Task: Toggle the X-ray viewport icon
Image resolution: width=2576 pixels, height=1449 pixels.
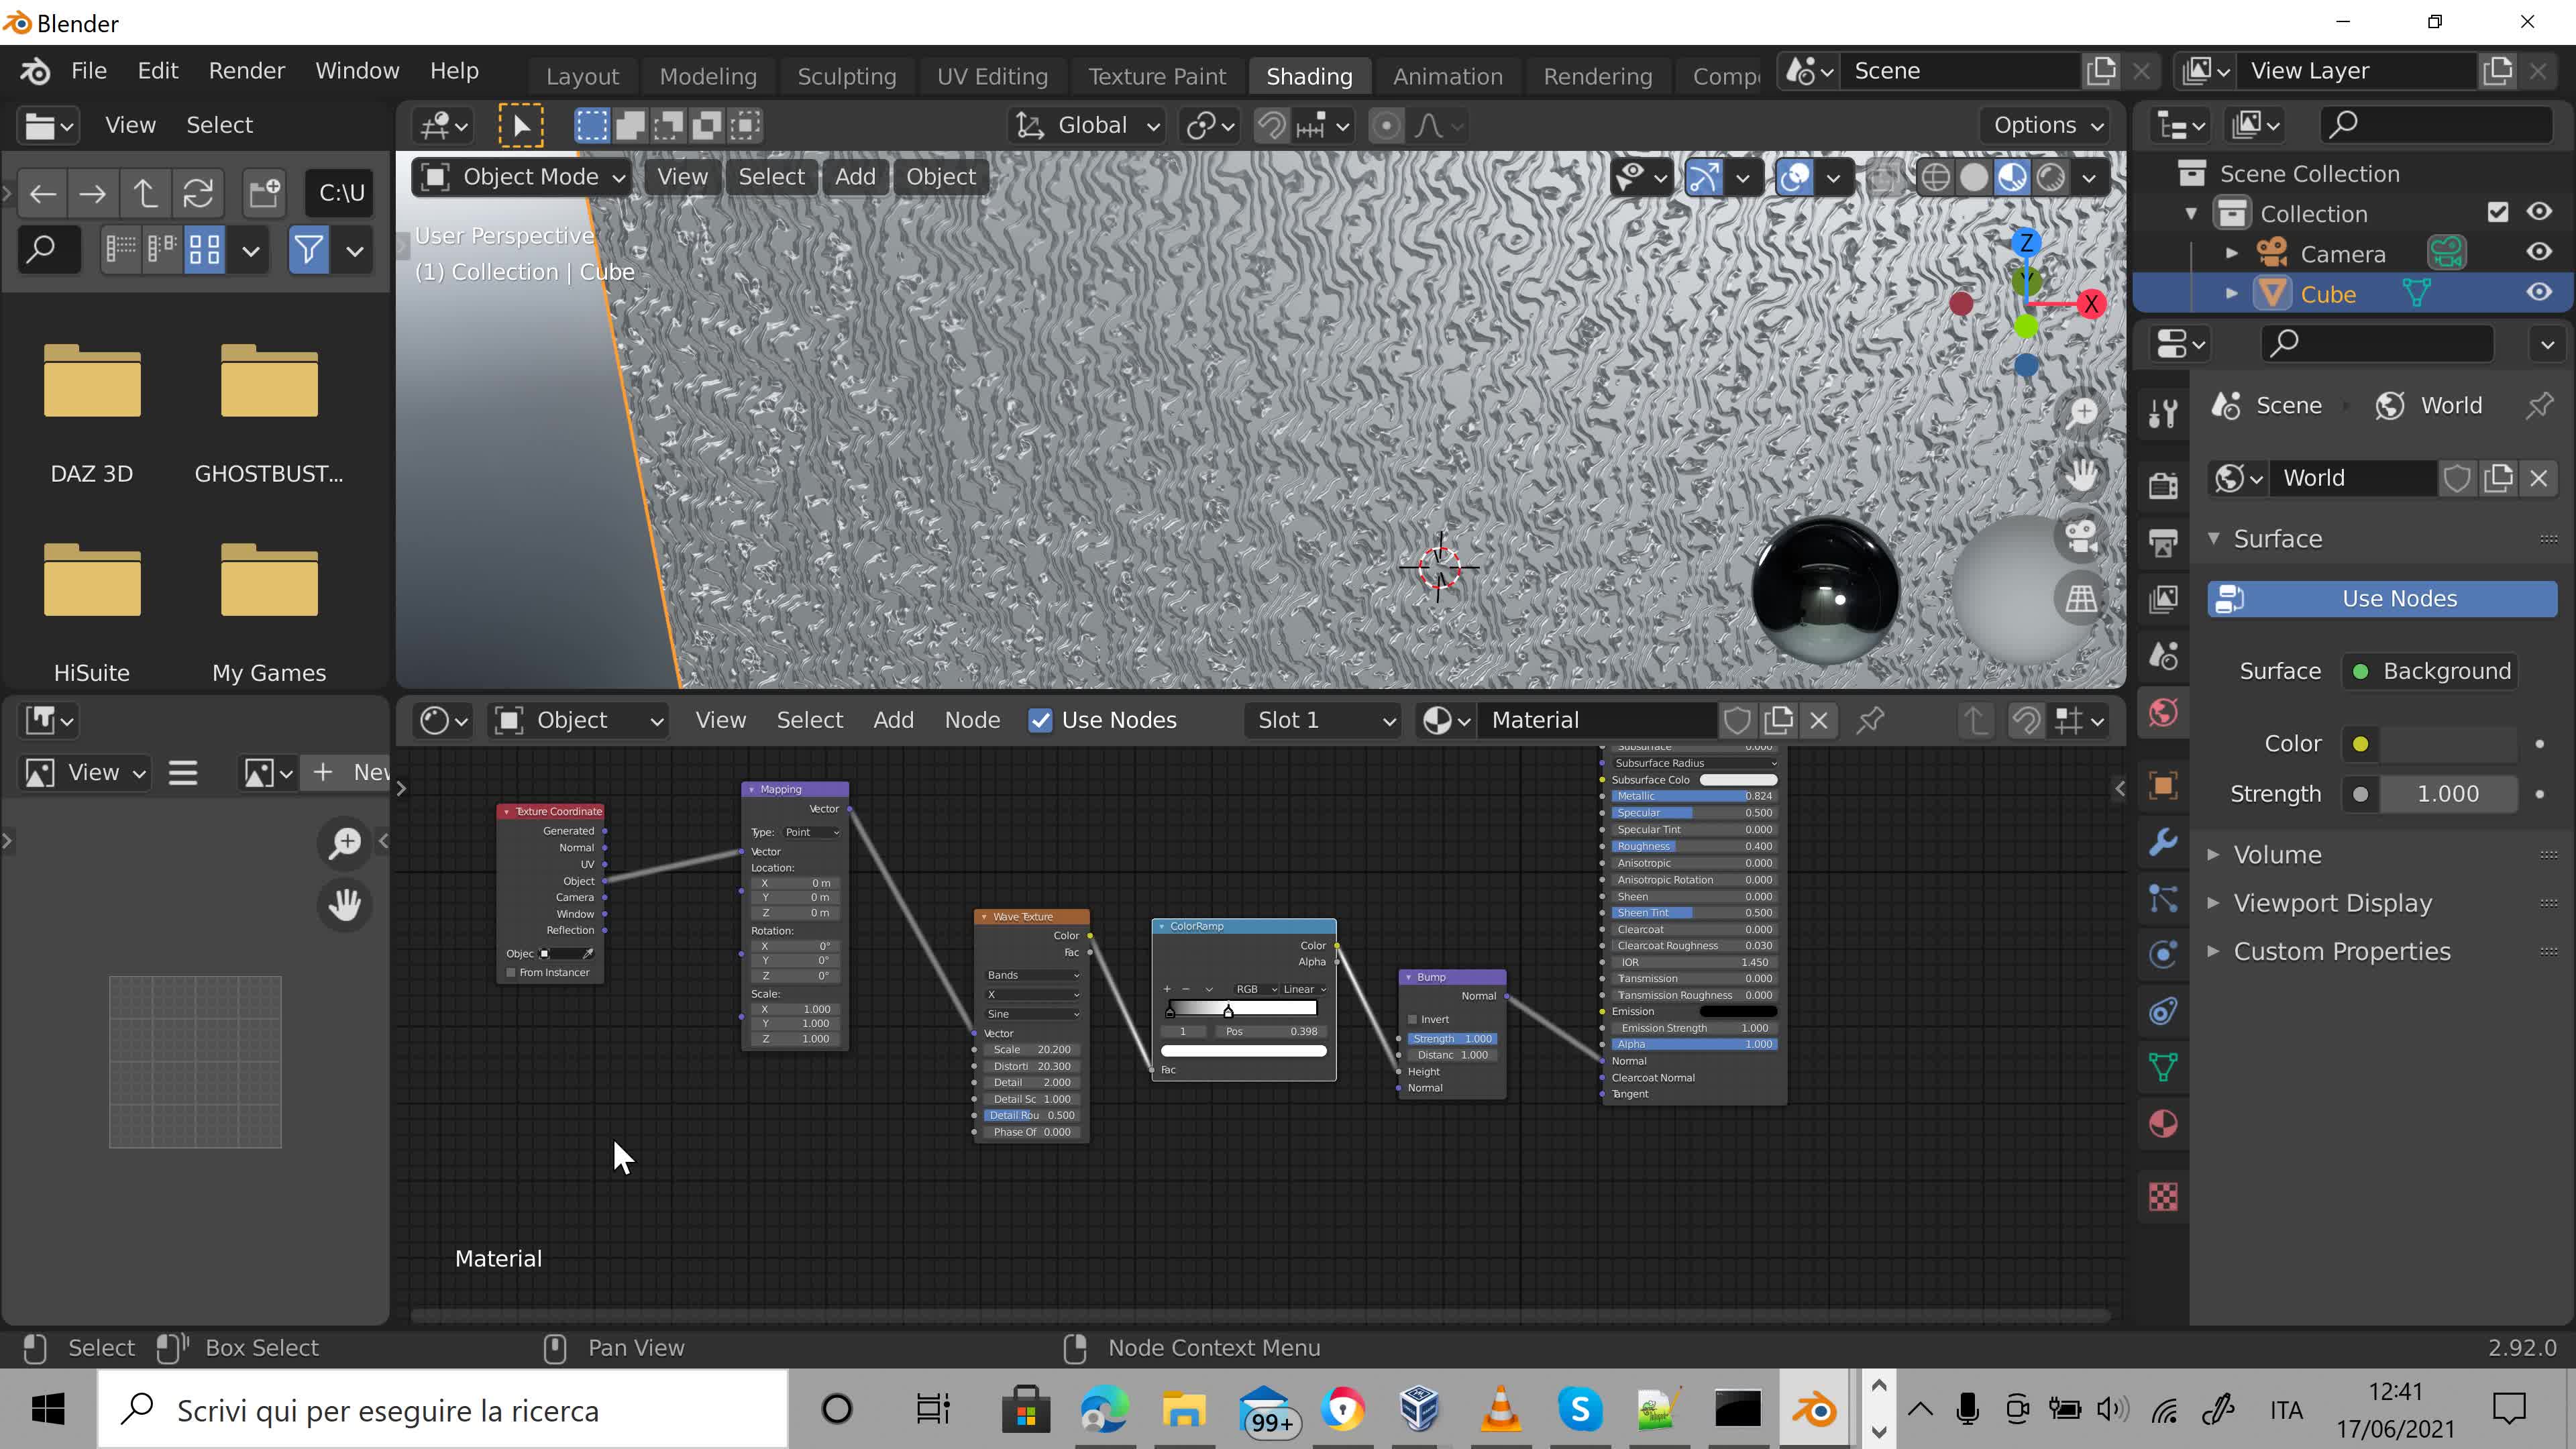Action: (1884, 178)
